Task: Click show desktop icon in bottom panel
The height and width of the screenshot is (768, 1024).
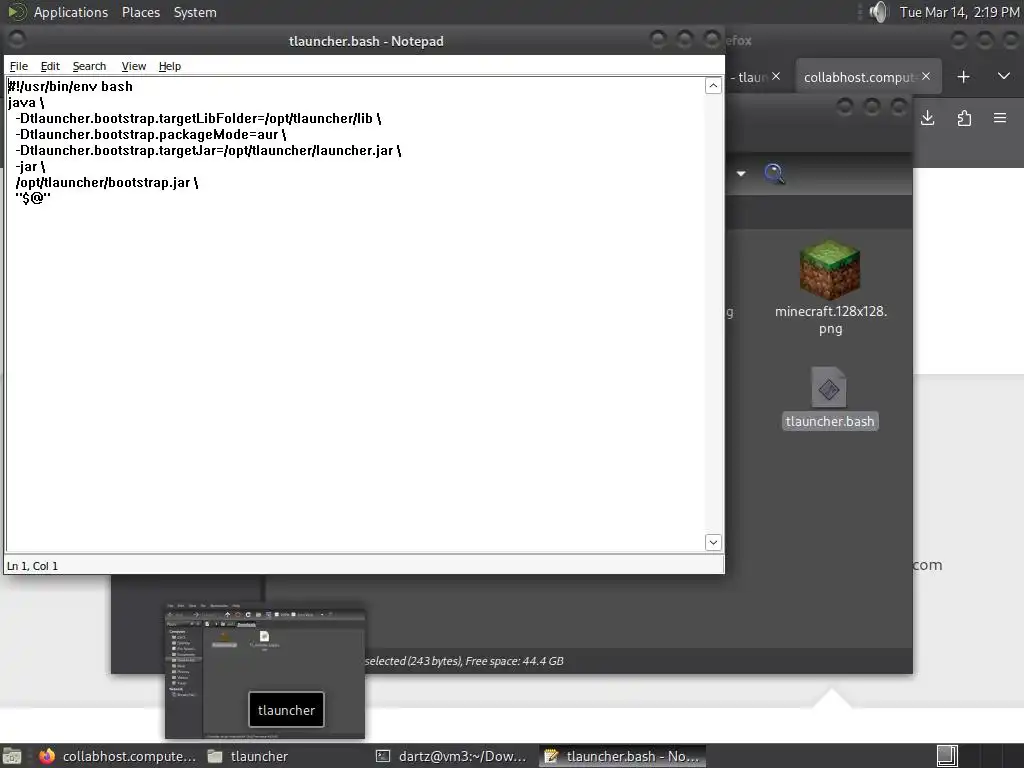Action: 12,756
